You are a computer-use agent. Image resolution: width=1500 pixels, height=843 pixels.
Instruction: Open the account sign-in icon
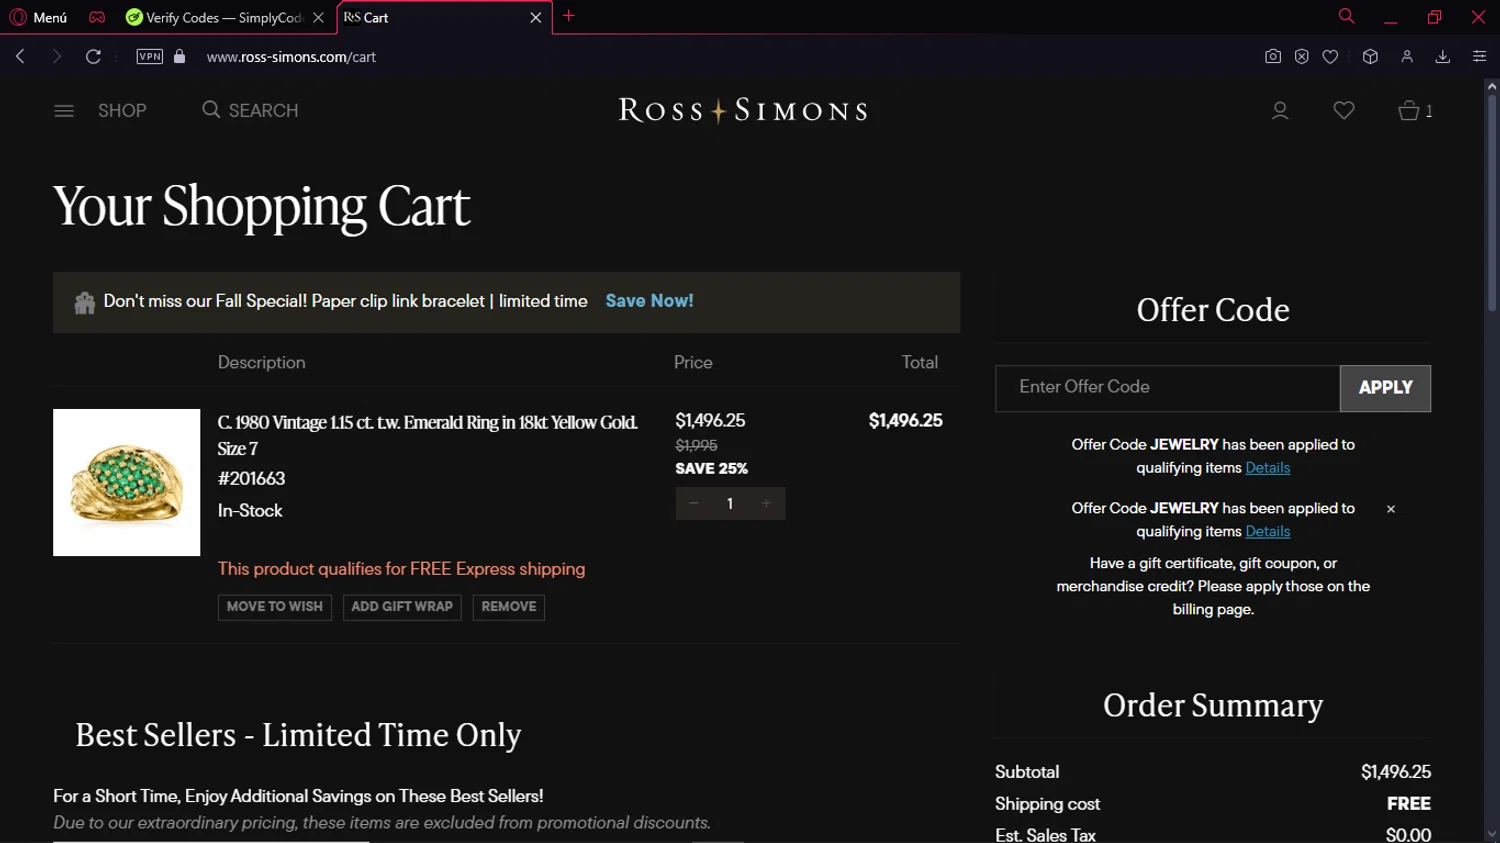pos(1280,111)
